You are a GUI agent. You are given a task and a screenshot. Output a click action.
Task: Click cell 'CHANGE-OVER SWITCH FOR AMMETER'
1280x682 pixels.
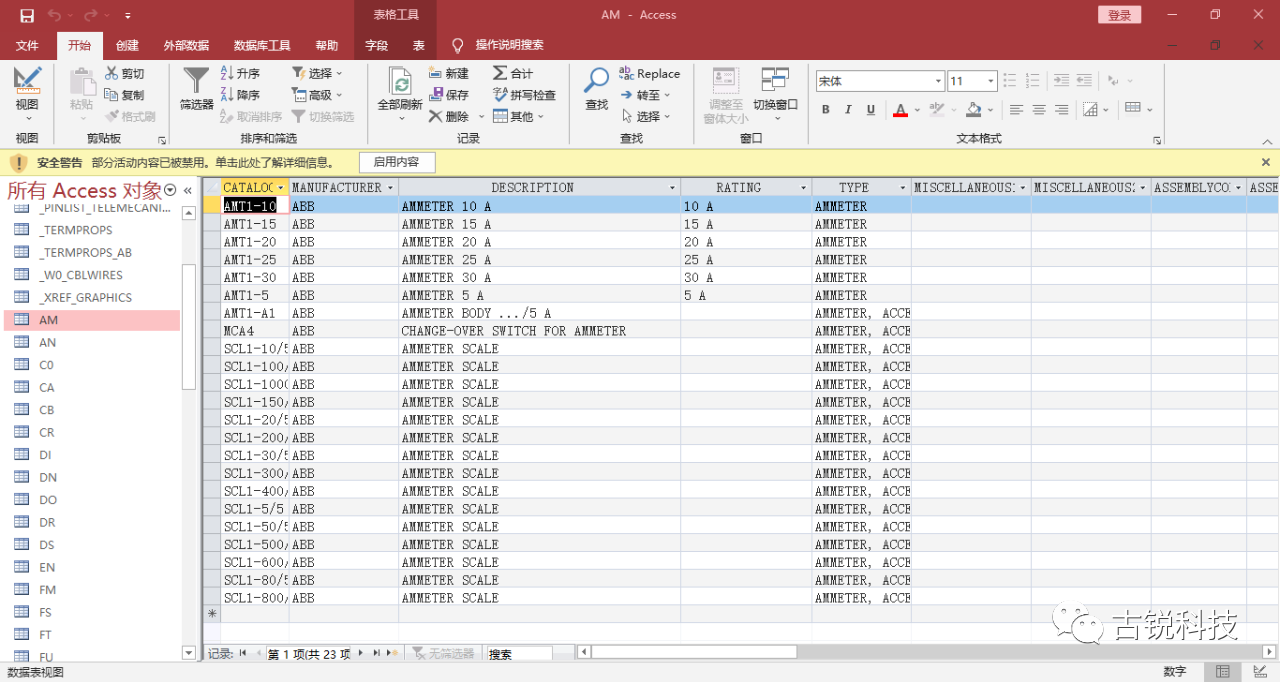click(x=539, y=331)
